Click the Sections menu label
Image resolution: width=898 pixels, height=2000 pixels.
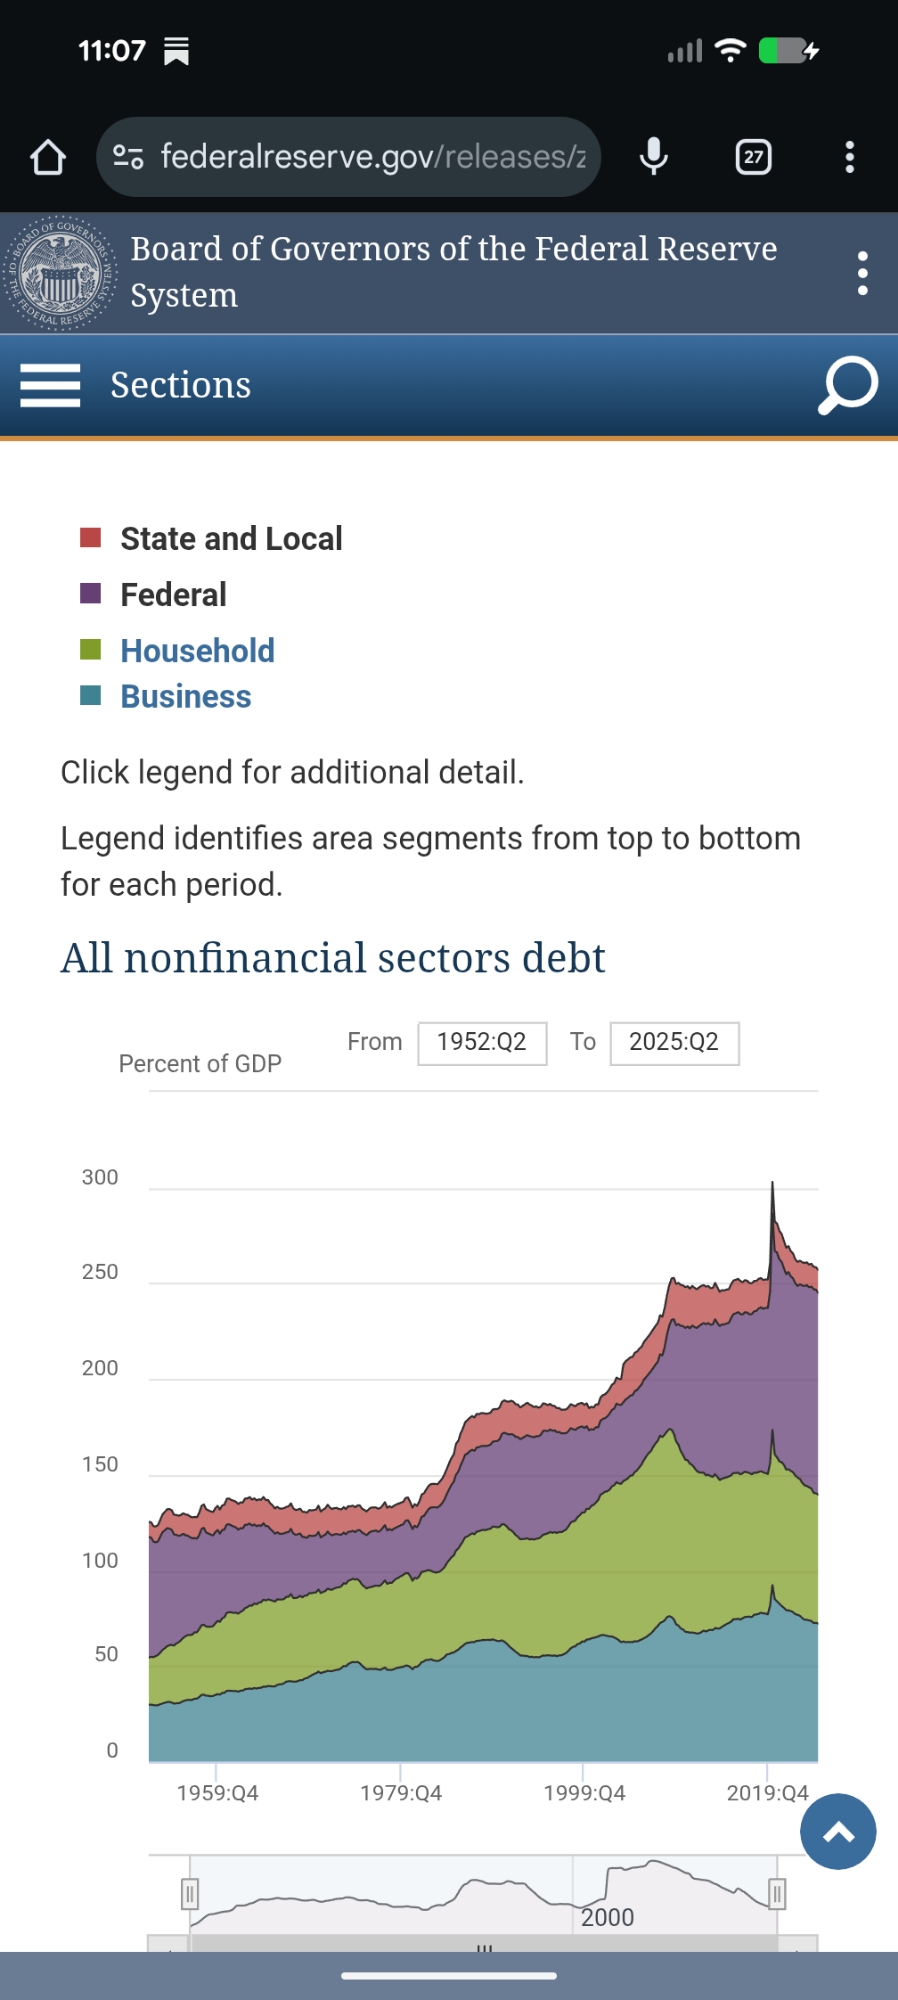click(x=180, y=385)
